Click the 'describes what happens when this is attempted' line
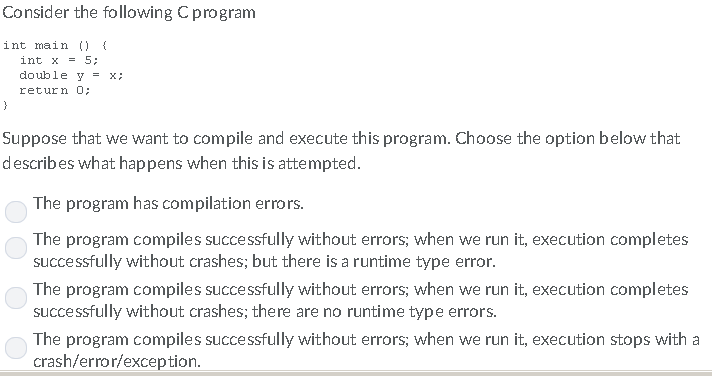 (181, 163)
